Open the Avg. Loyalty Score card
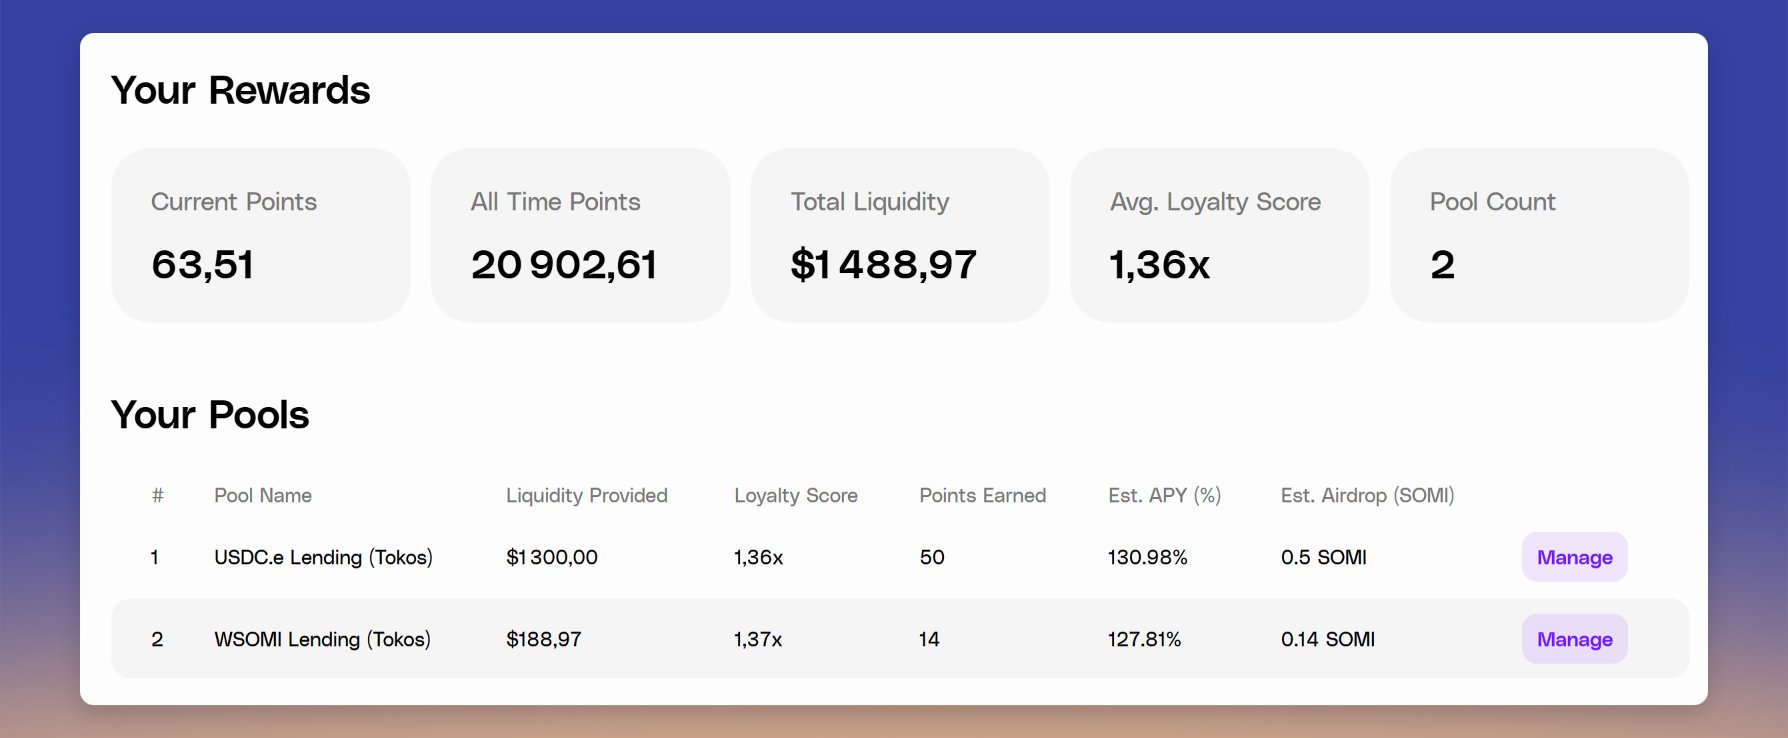This screenshot has height=738, width=1788. pos(1219,235)
